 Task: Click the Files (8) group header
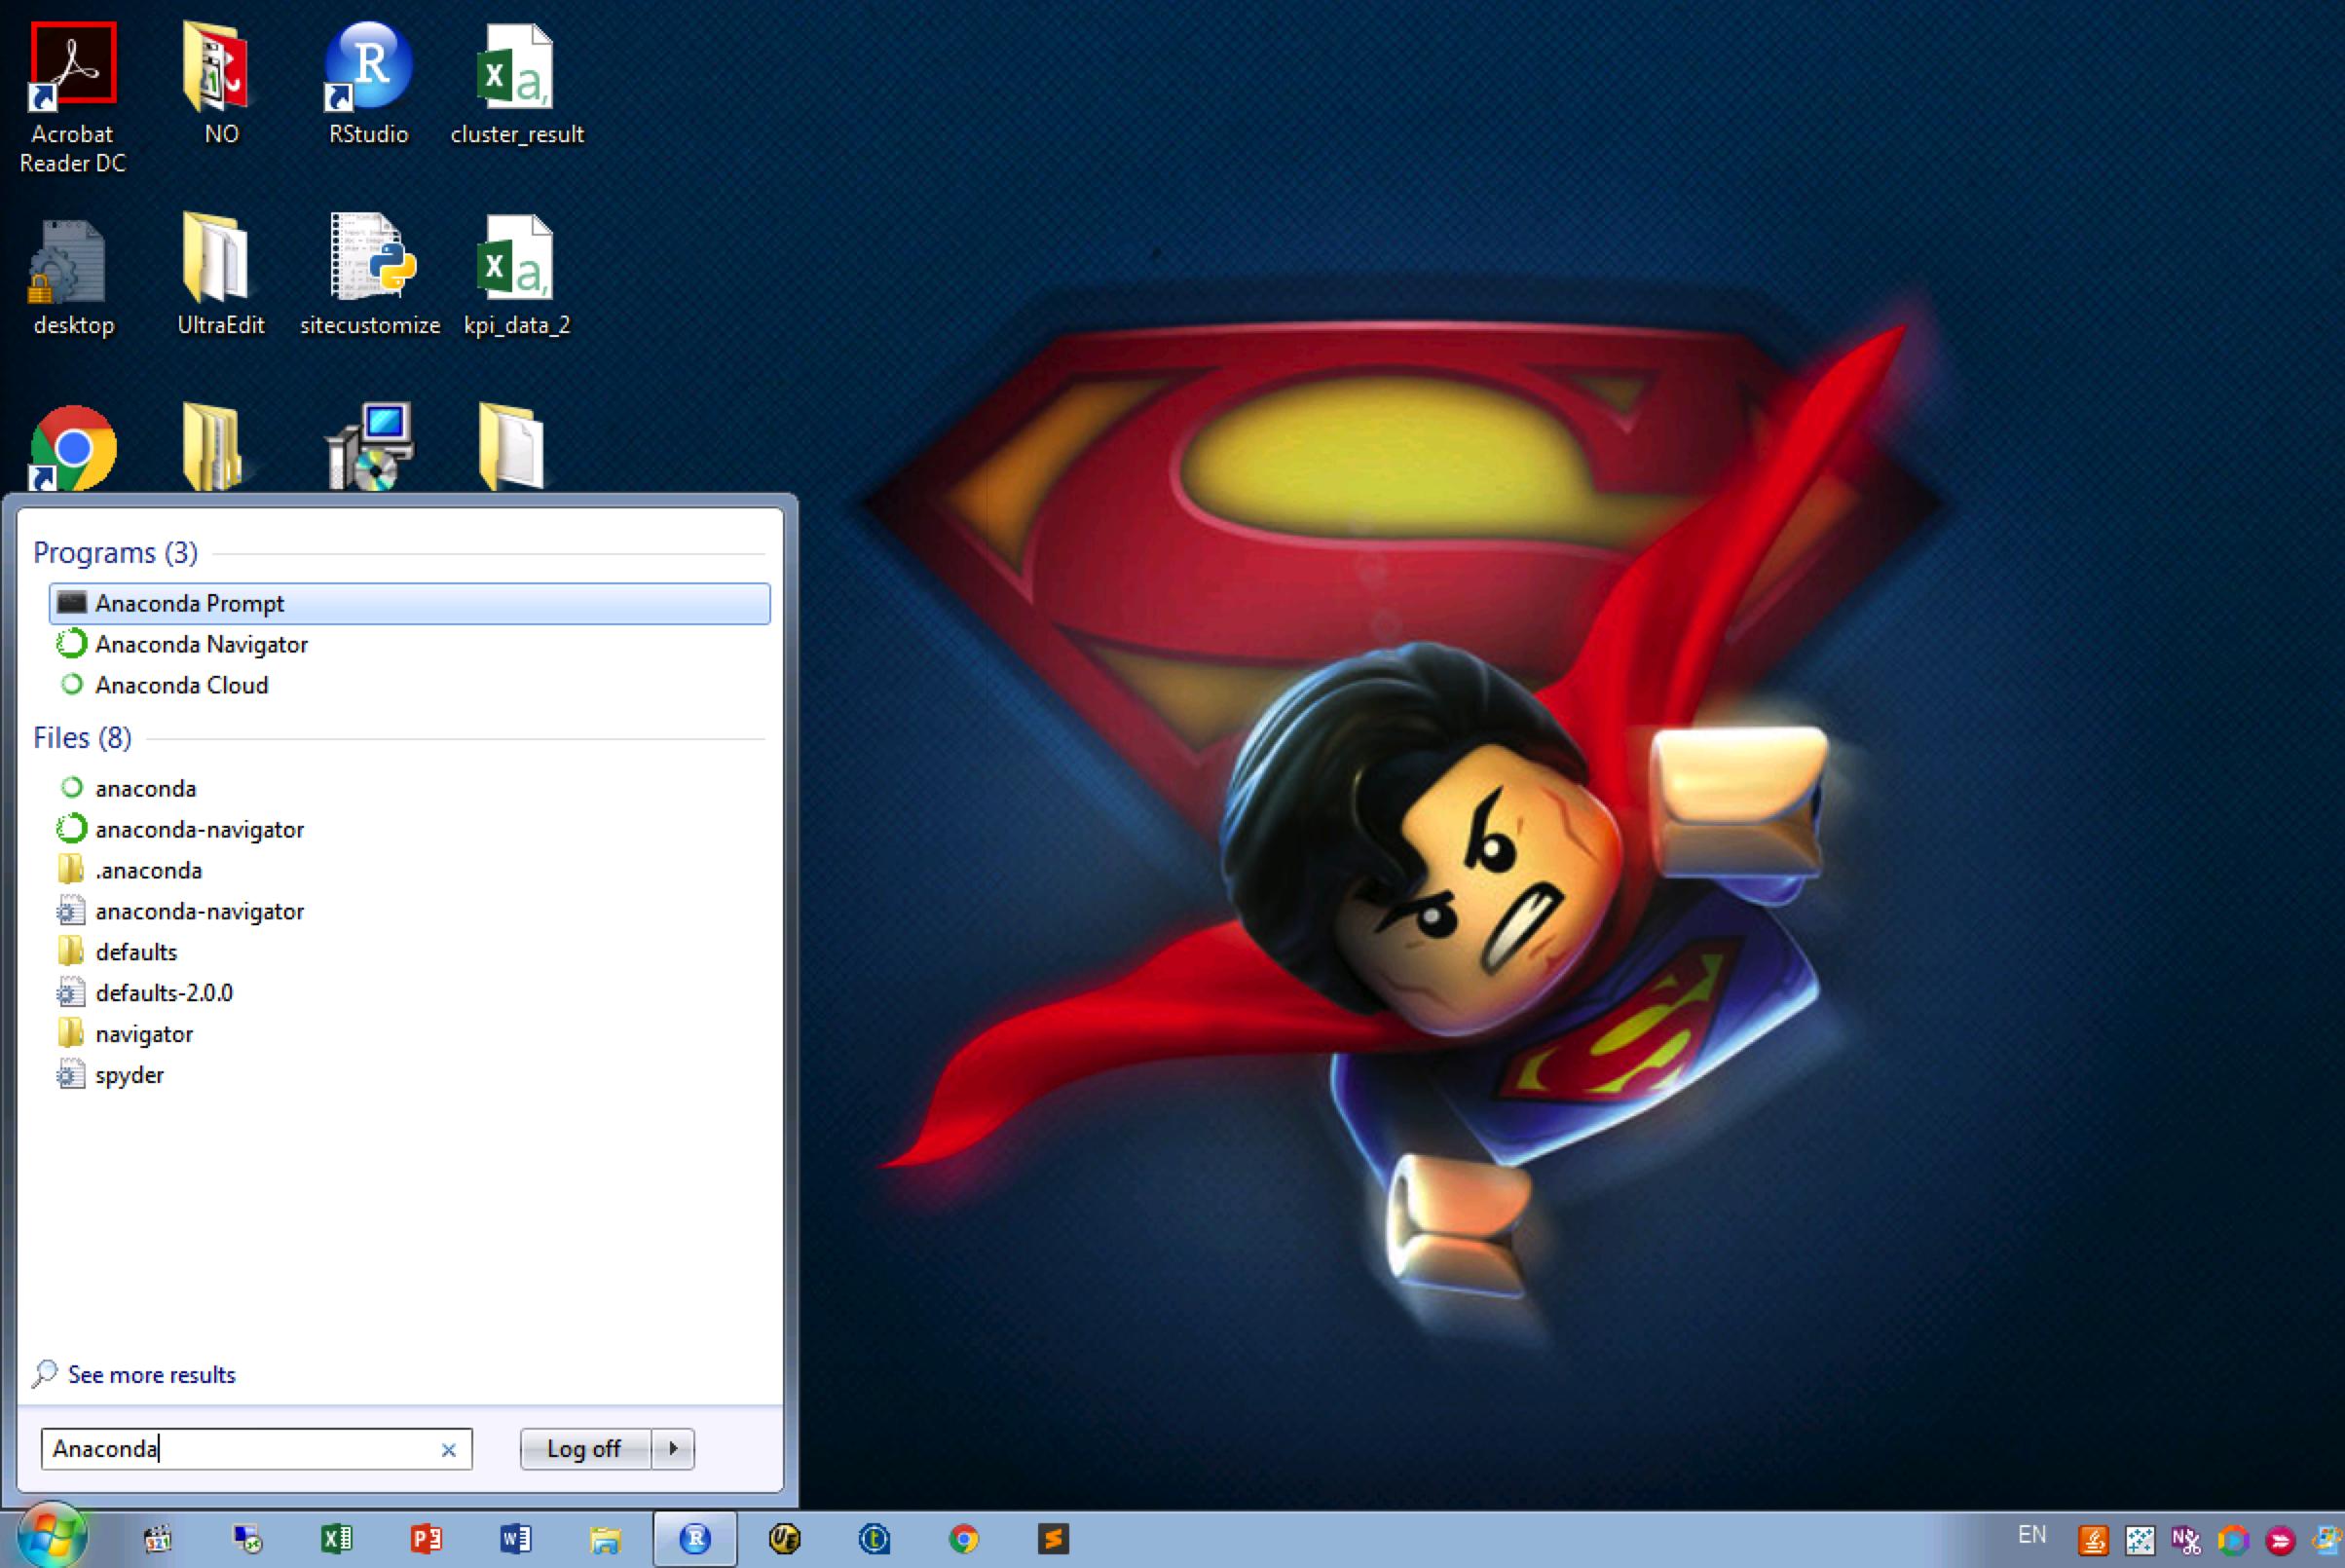point(82,738)
